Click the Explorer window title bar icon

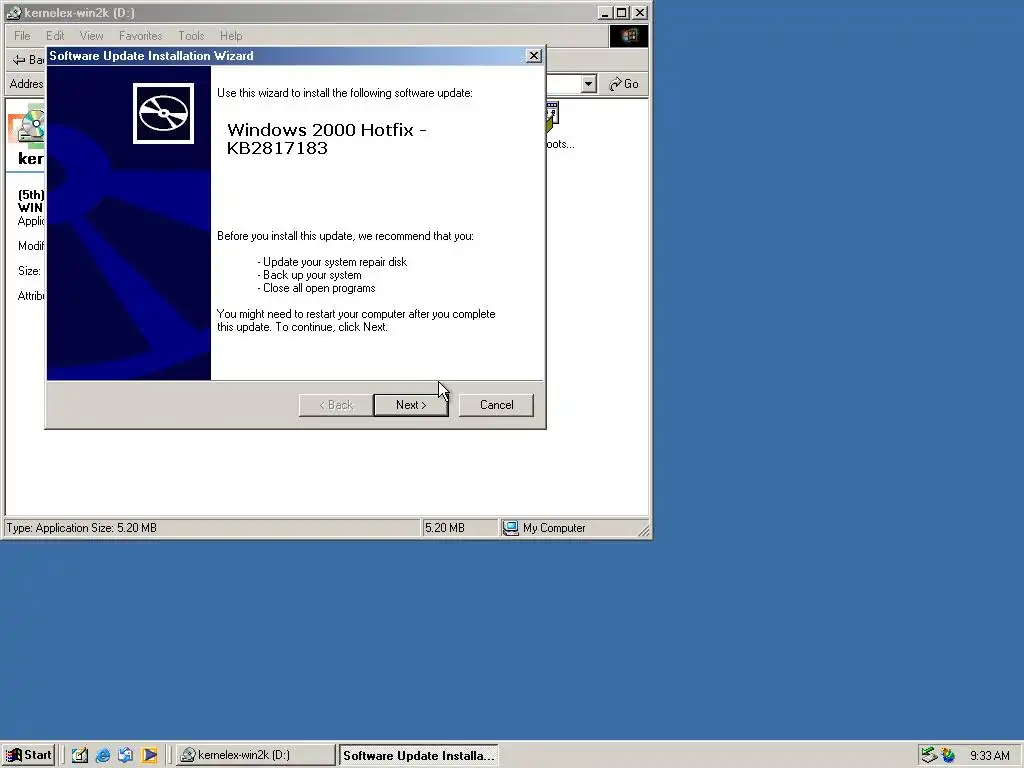pyautogui.click(x=14, y=13)
